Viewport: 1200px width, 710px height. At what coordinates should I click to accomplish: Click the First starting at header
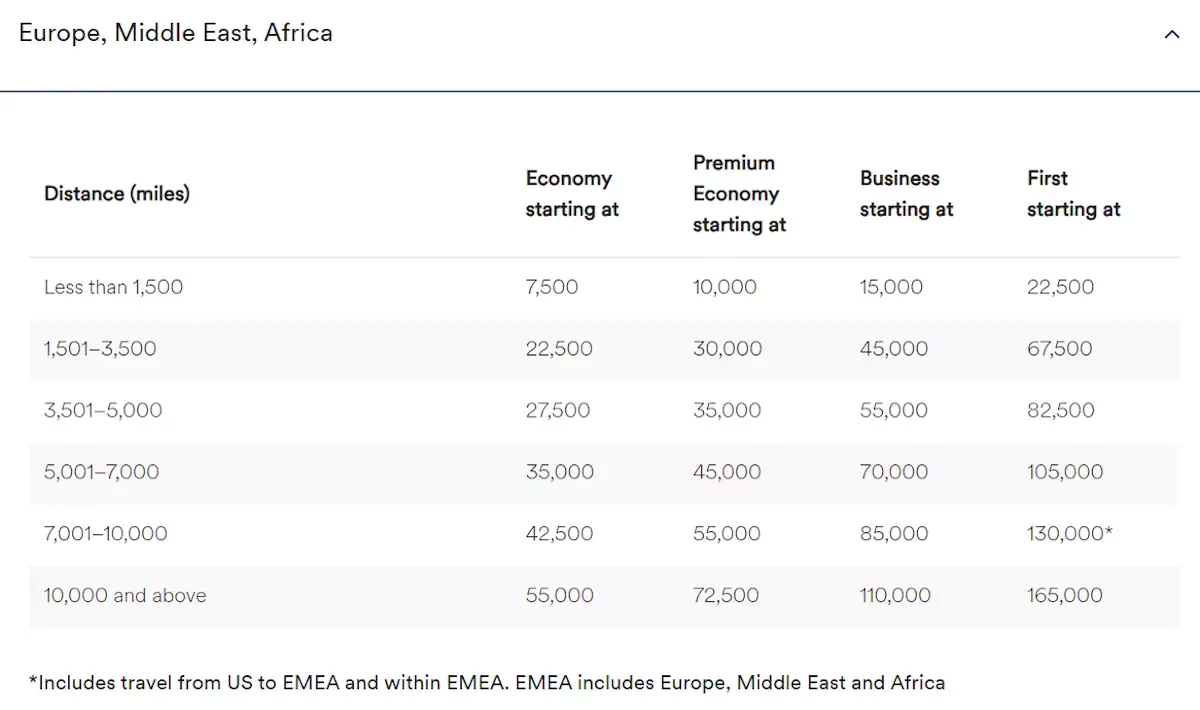[1073, 194]
